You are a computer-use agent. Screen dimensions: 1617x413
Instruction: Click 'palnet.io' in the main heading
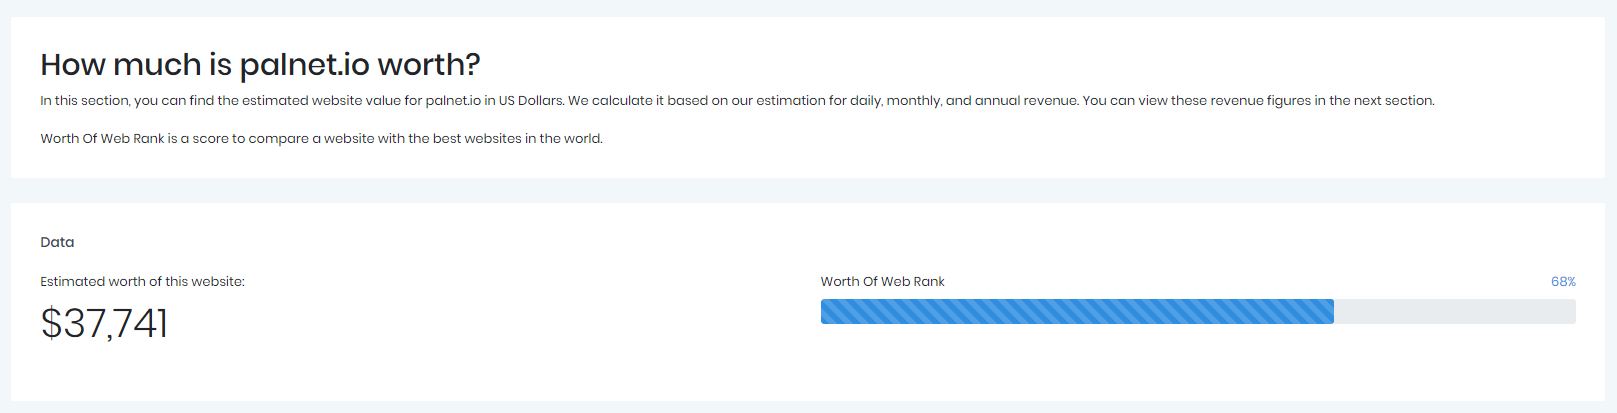304,65
